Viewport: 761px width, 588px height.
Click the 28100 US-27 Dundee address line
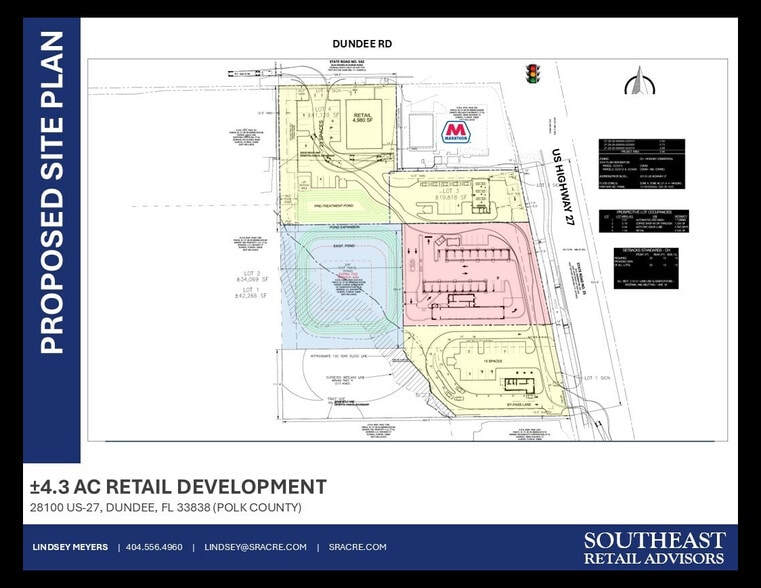166,507
